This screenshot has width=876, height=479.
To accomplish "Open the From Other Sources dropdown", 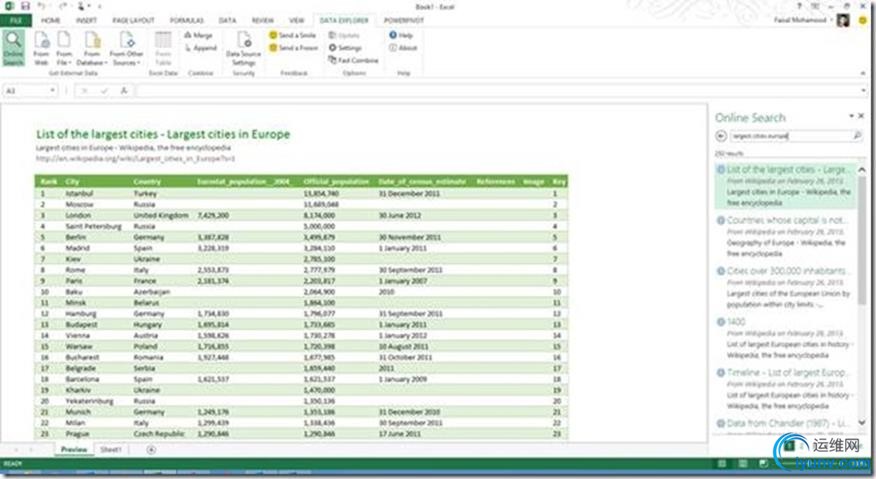I will (126, 48).
